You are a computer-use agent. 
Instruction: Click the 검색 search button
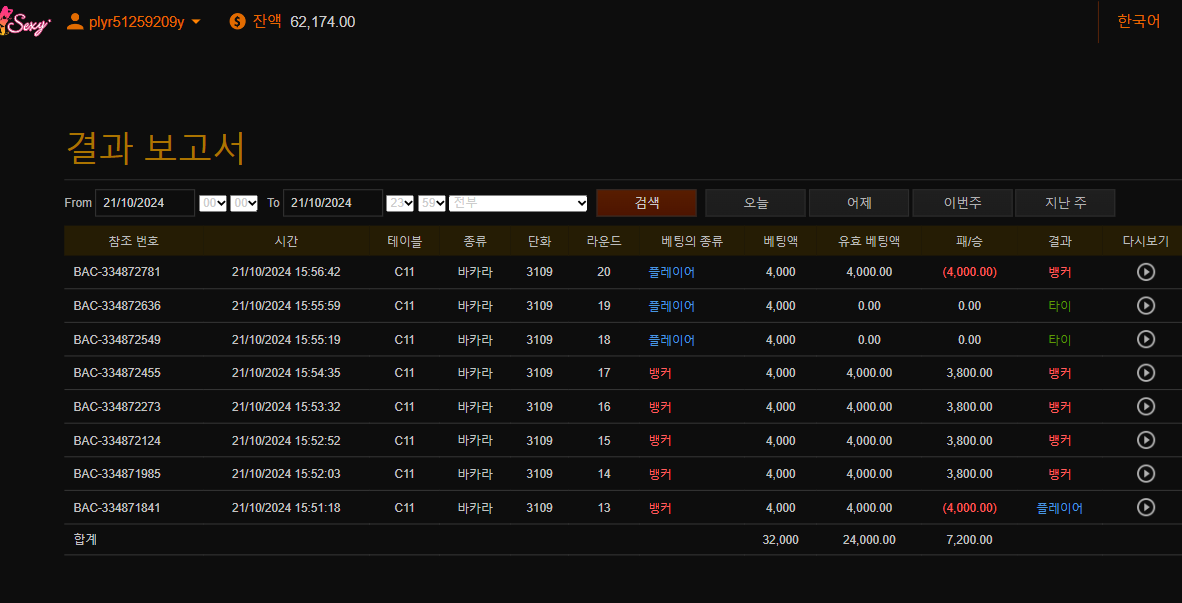(646, 203)
